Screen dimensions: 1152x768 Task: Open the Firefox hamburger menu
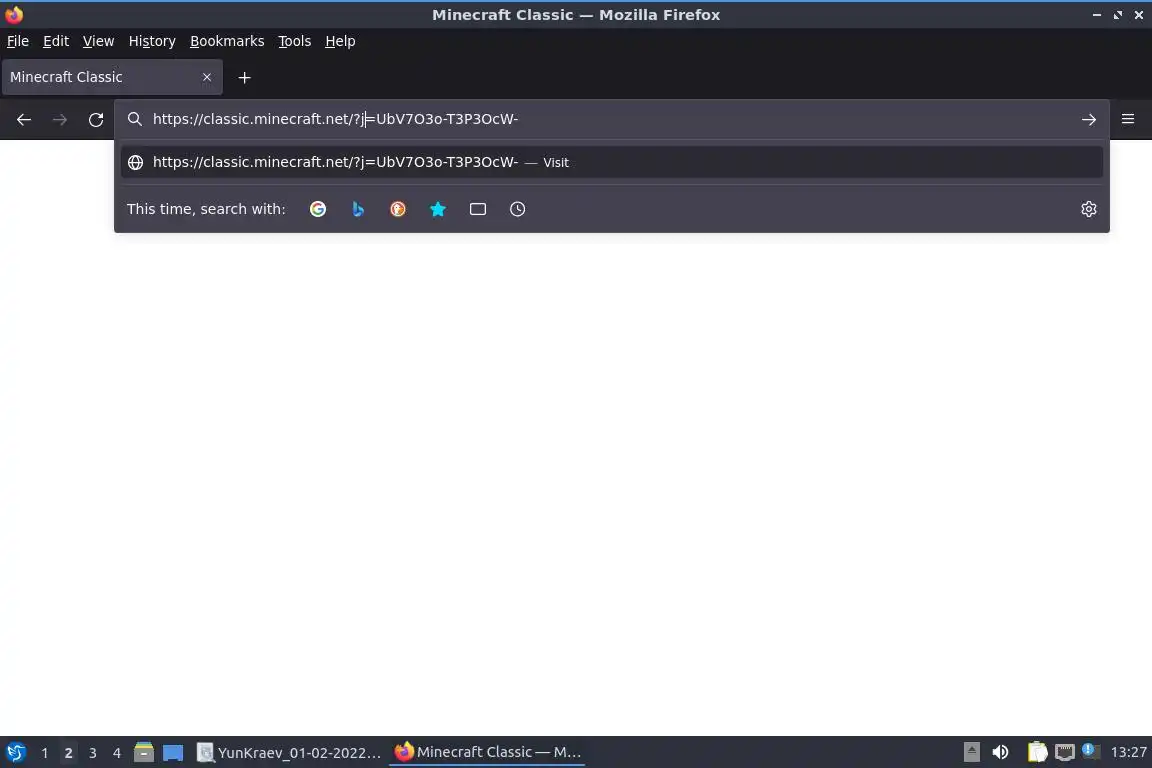[1128, 119]
